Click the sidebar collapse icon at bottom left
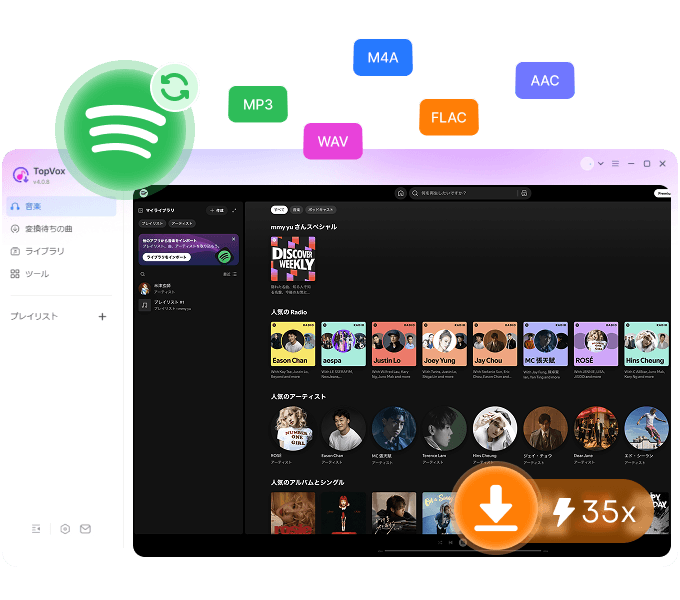680x600 pixels. (x=36, y=528)
